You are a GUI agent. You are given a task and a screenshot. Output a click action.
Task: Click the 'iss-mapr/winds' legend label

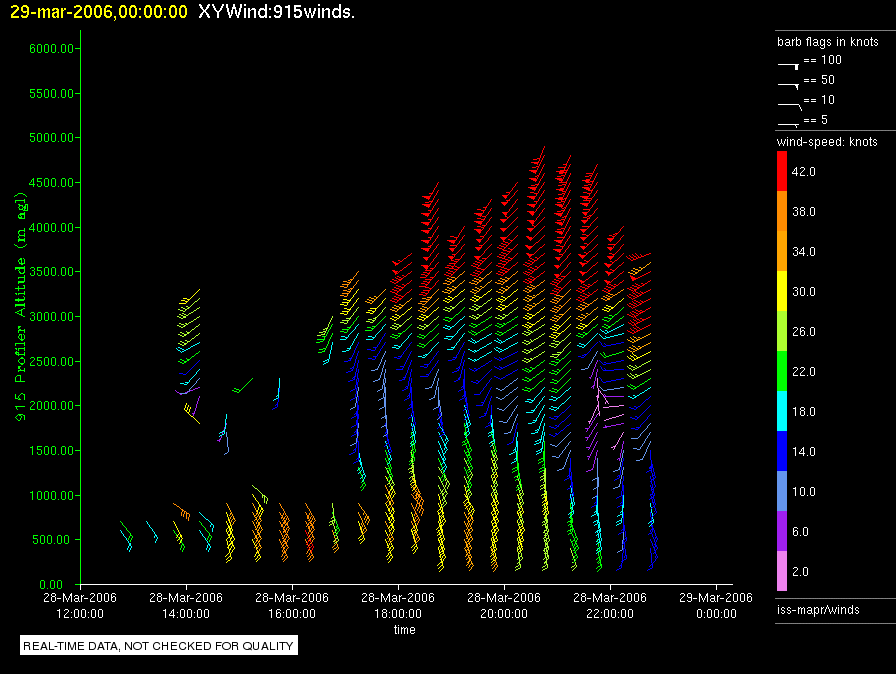pos(818,609)
